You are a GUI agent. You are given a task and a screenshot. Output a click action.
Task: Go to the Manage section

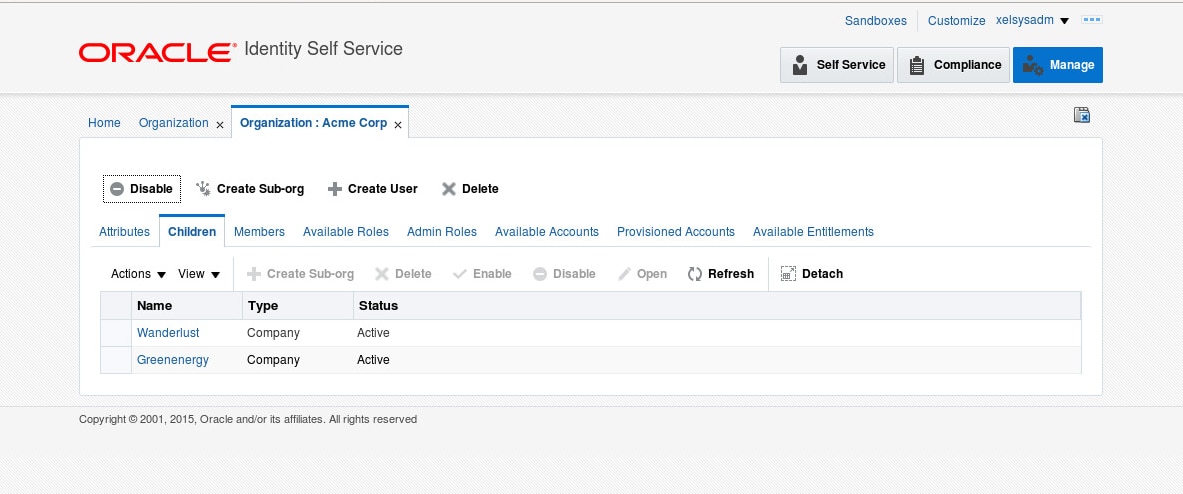(1058, 65)
